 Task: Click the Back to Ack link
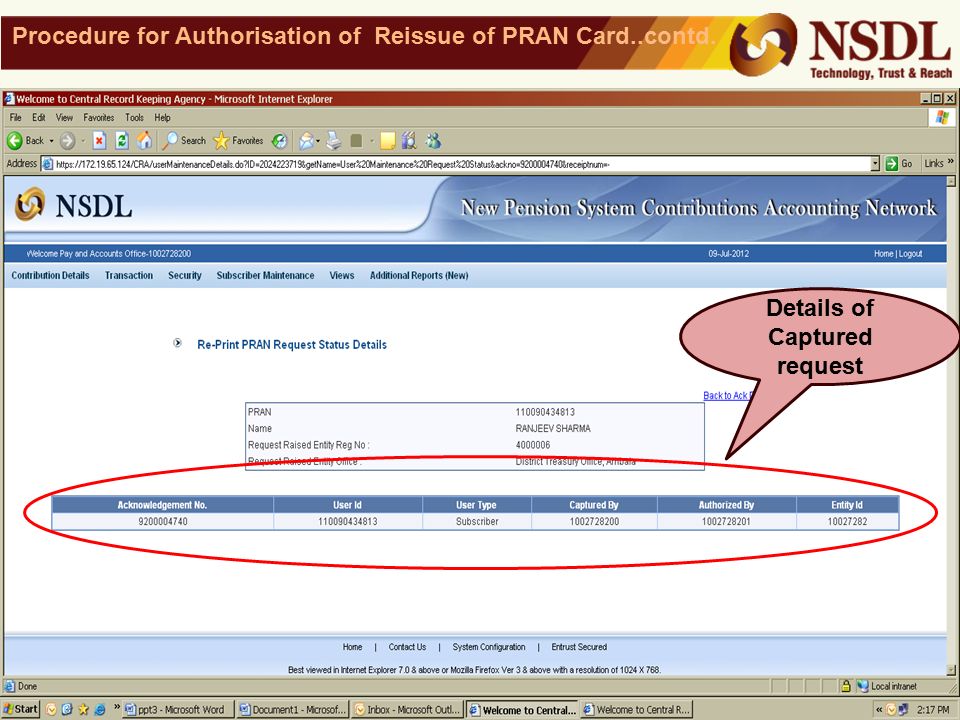coord(728,396)
